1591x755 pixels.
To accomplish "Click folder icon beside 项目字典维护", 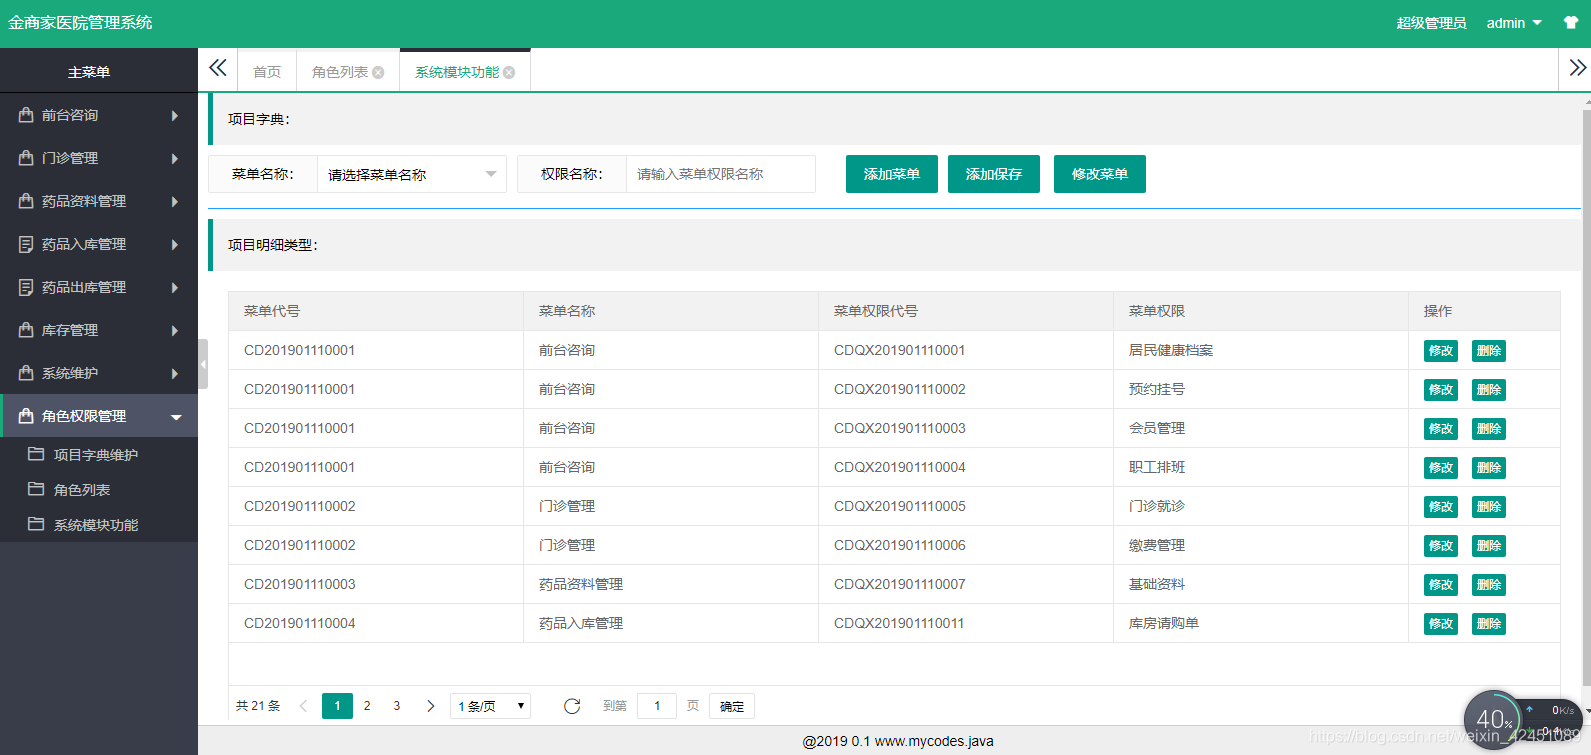I will [36, 454].
